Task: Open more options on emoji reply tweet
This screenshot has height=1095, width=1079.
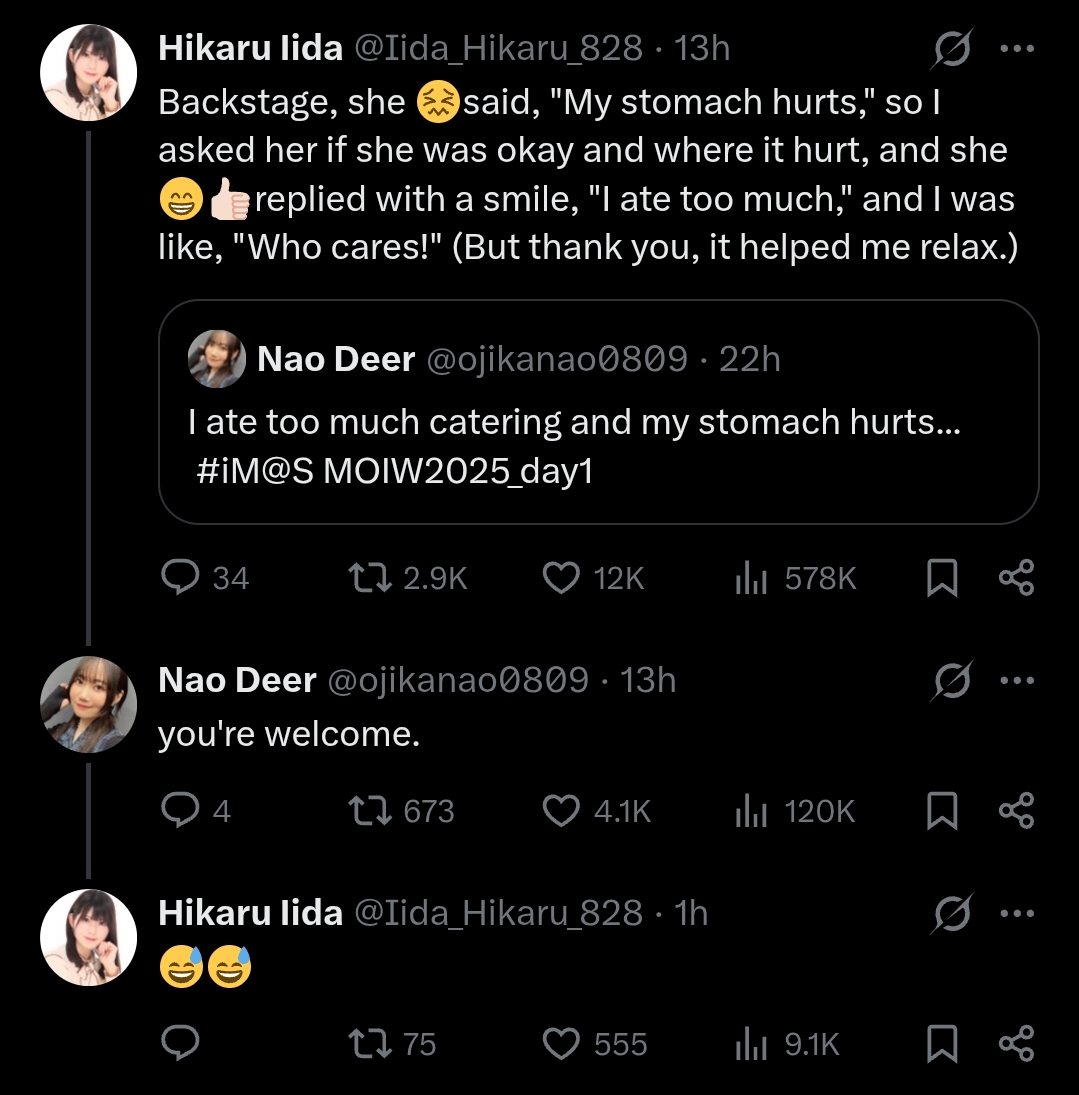Action: coord(1016,913)
